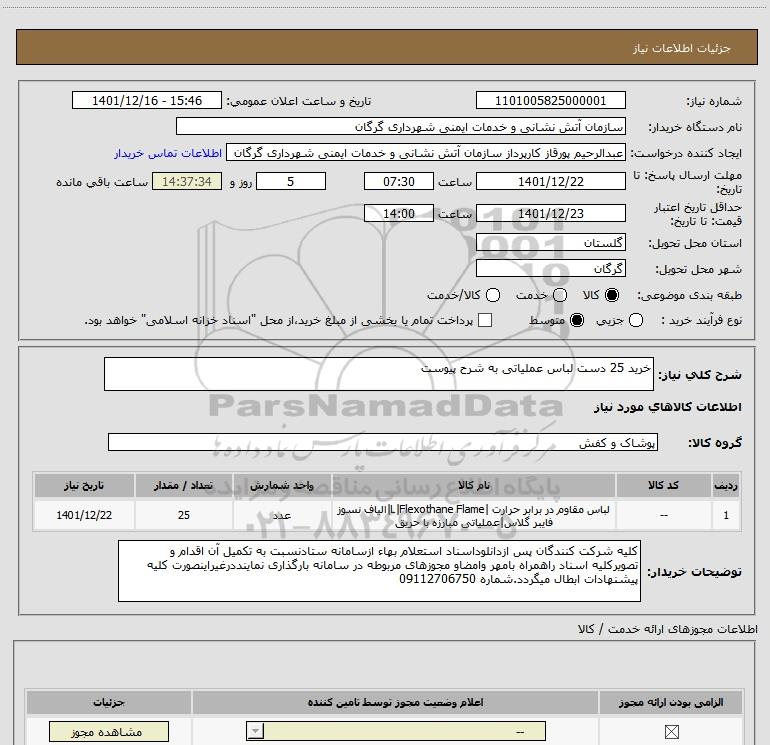Click the تعداد / مقدار column header
Image resolution: width=770 pixels, height=745 pixels.
tap(184, 485)
